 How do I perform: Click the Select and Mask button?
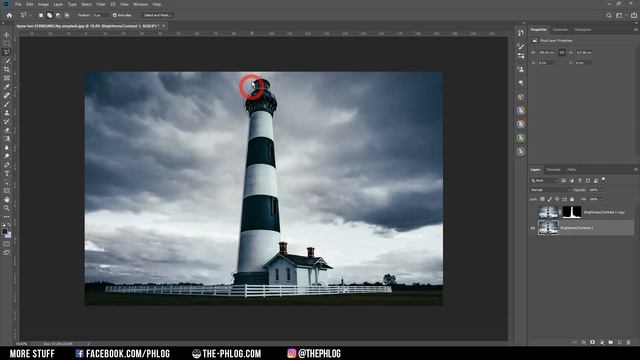click(157, 15)
